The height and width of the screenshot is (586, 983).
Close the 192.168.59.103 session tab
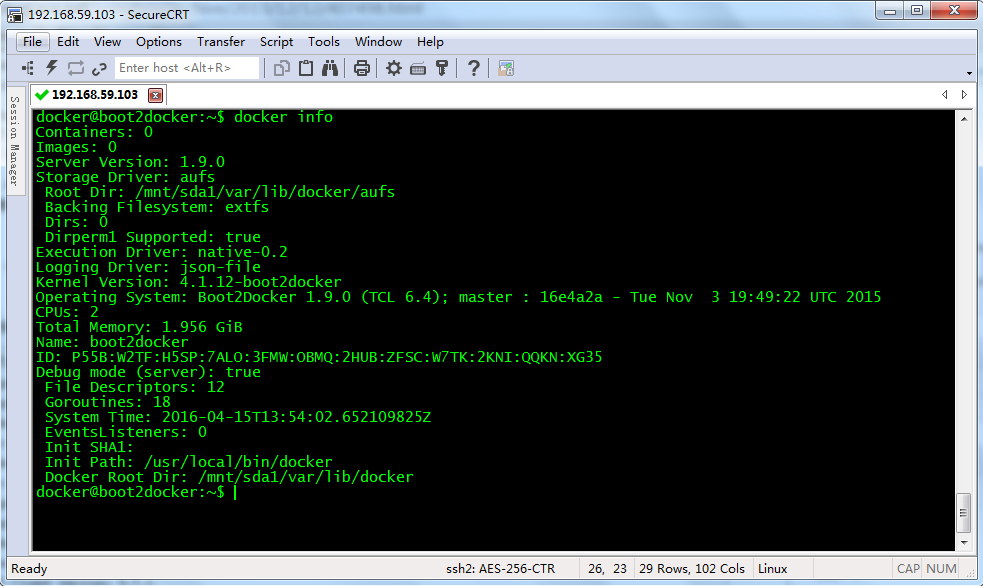pos(155,95)
